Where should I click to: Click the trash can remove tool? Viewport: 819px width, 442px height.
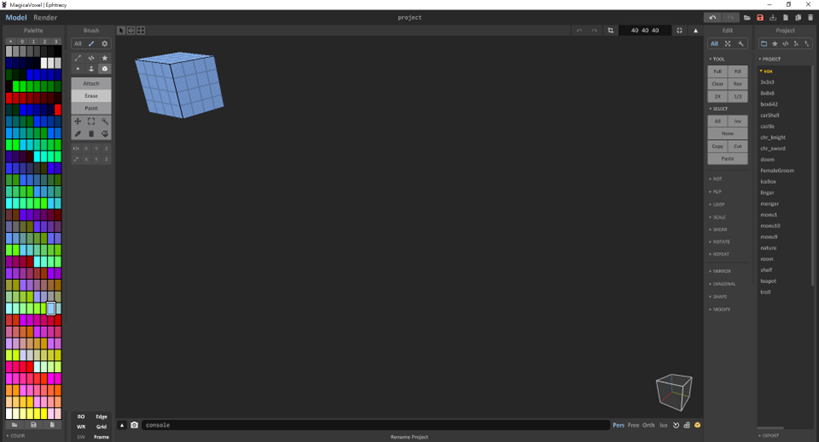pos(91,133)
